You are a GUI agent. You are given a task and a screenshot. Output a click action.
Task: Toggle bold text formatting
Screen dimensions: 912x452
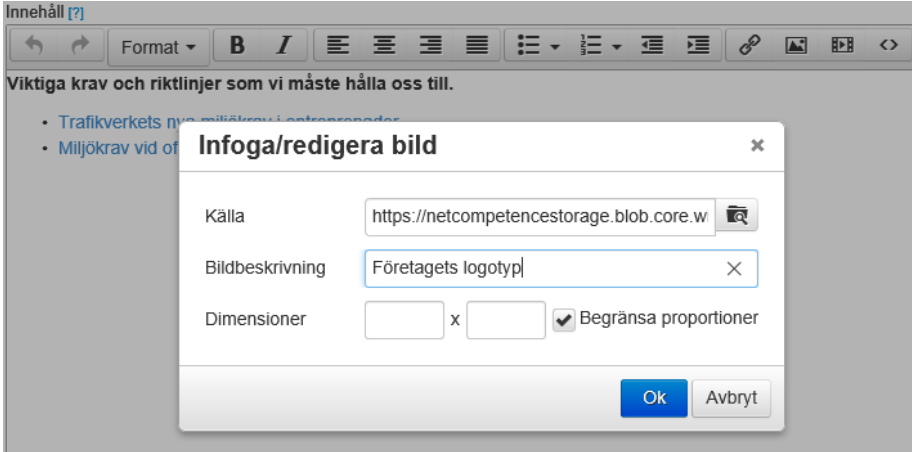point(237,46)
